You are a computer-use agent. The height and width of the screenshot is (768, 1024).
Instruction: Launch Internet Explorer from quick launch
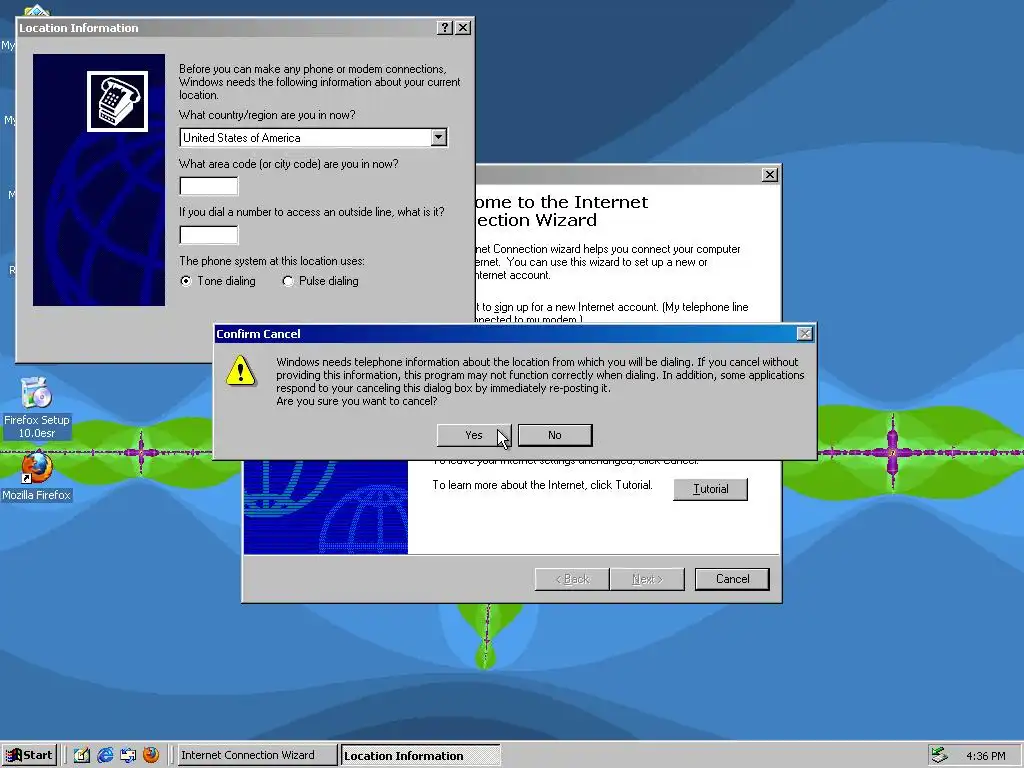[105, 755]
